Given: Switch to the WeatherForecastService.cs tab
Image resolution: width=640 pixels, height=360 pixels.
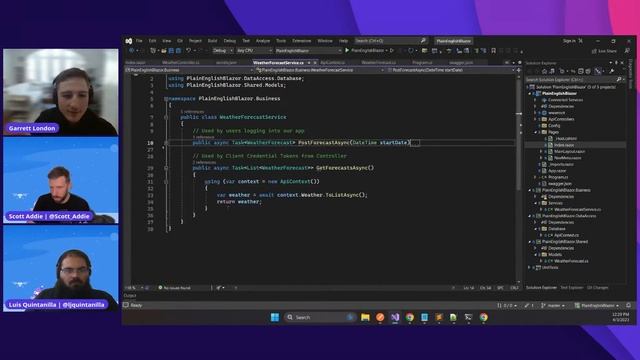Looking at the screenshot, I should [279, 62].
